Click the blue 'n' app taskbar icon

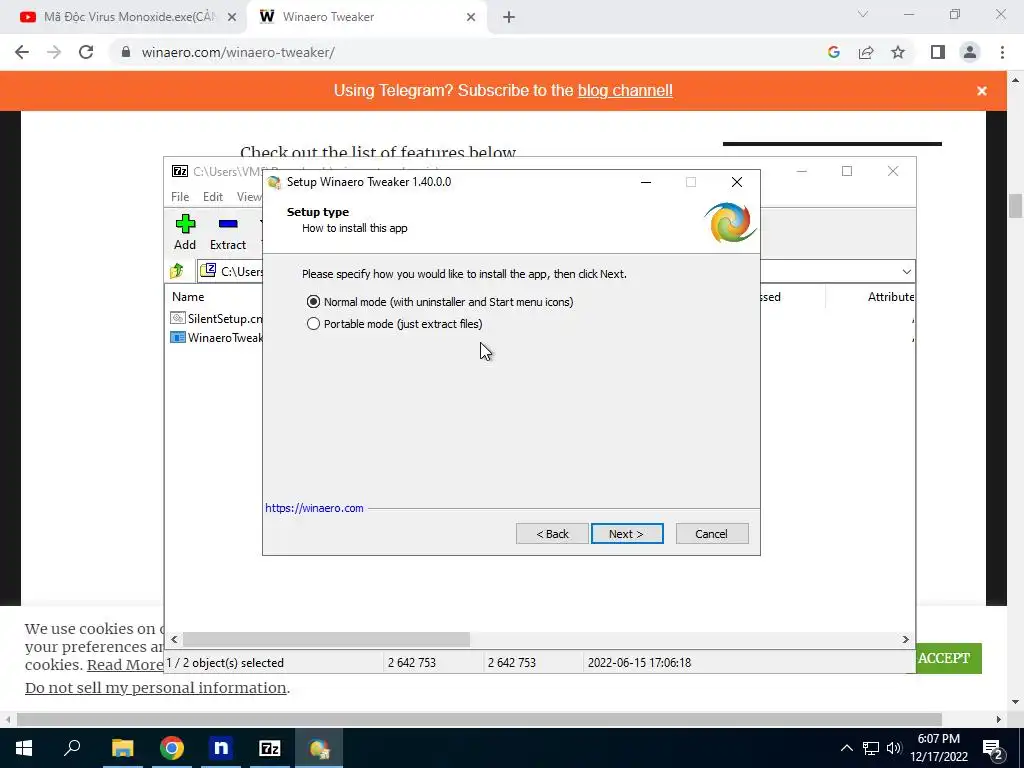click(221, 748)
